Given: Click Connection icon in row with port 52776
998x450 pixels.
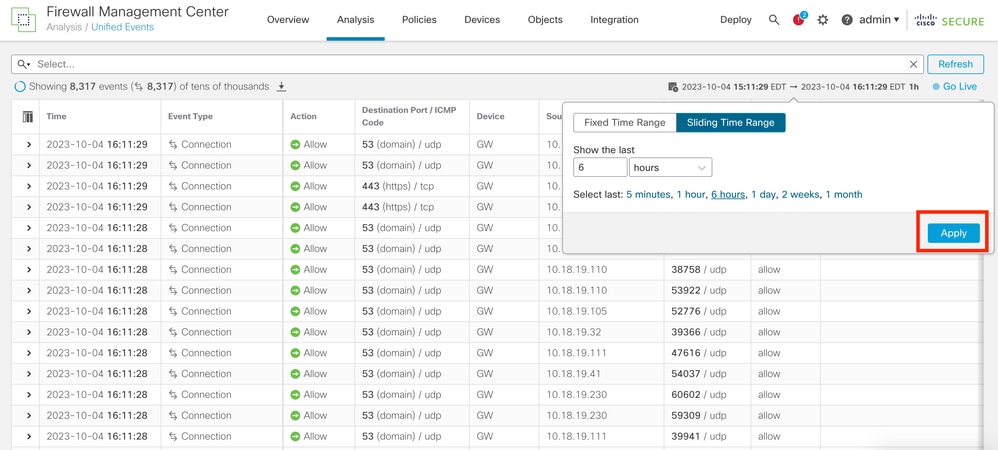Looking at the screenshot, I should click(172, 311).
